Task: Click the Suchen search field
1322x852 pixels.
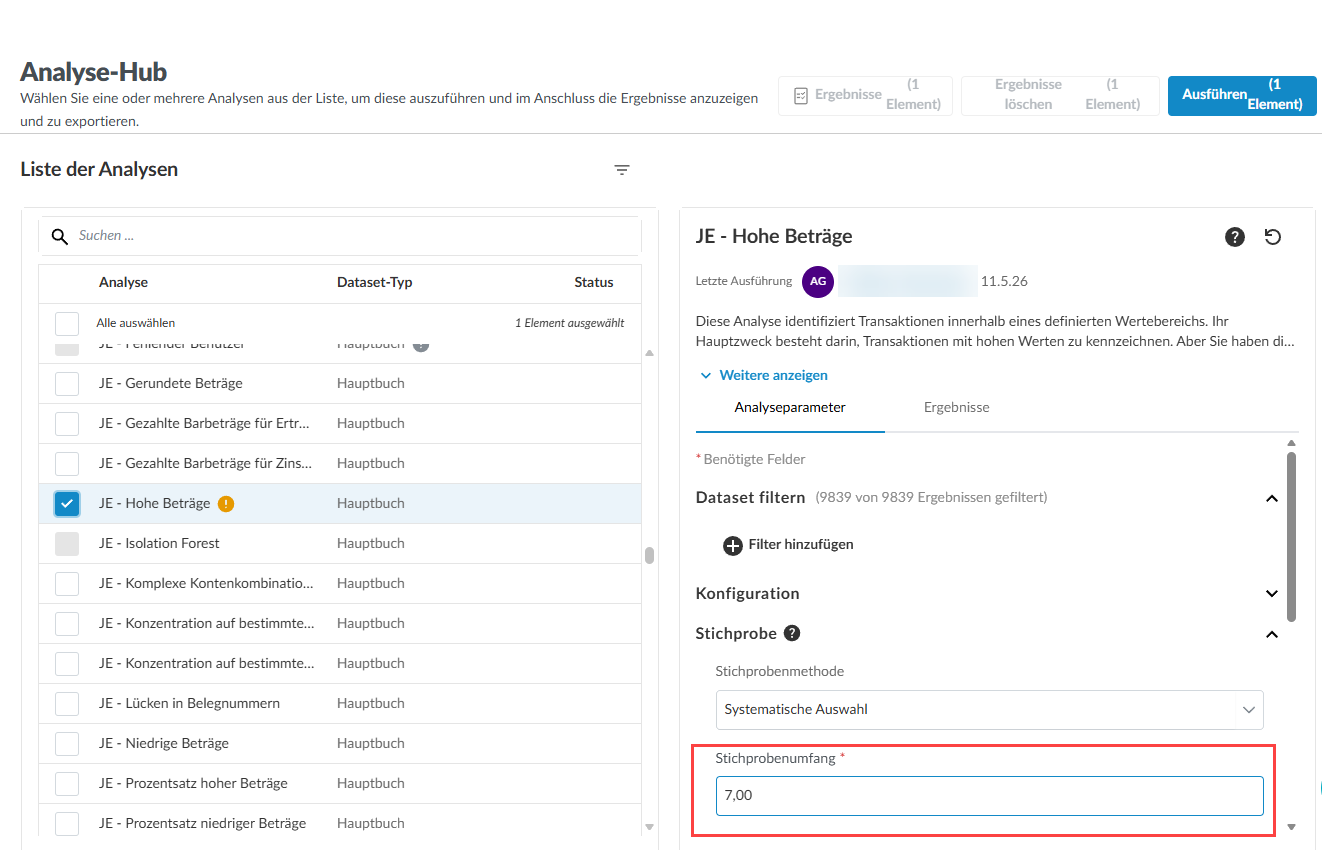Action: (x=340, y=236)
